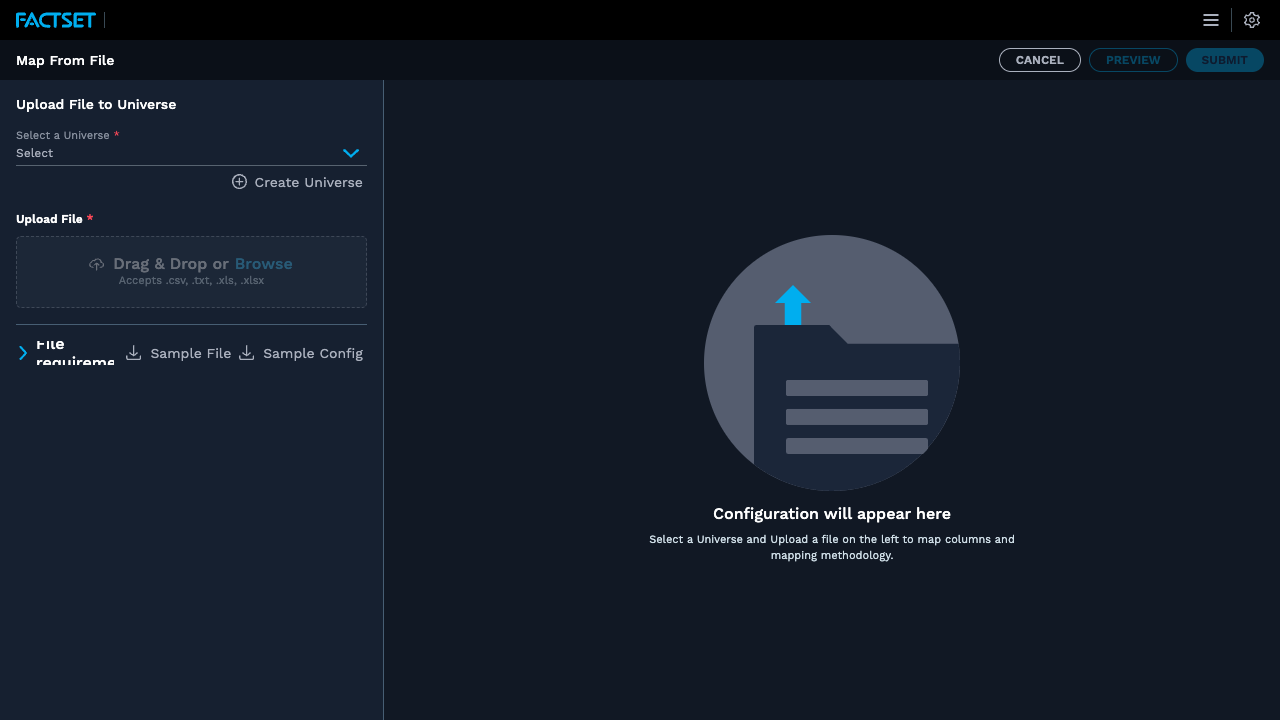Open the Select a Universe dropdown
Image resolution: width=1280 pixels, height=720 pixels.
[191, 153]
